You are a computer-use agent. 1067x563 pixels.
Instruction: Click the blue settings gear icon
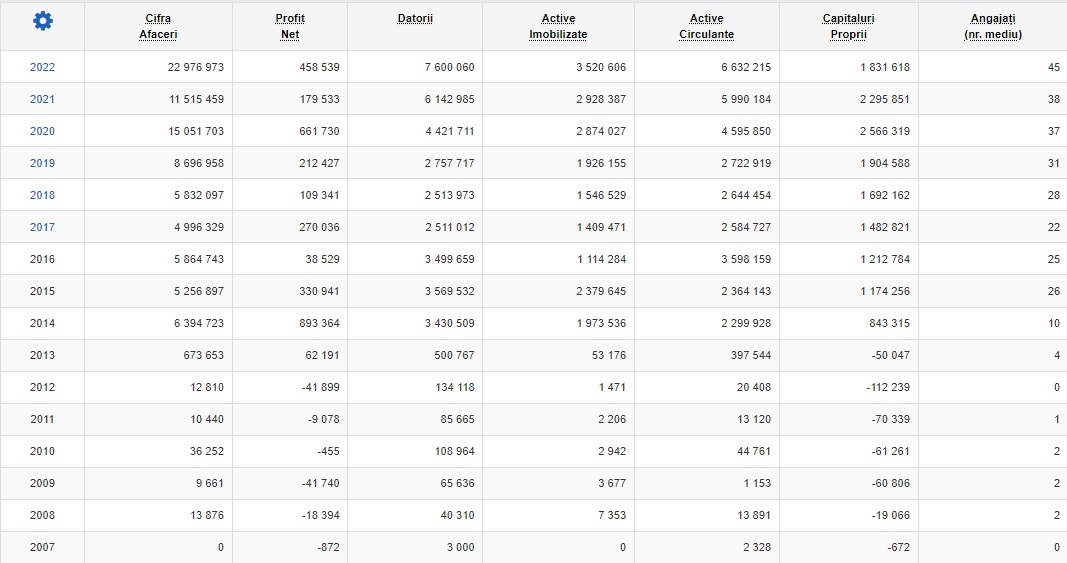point(42,21)
